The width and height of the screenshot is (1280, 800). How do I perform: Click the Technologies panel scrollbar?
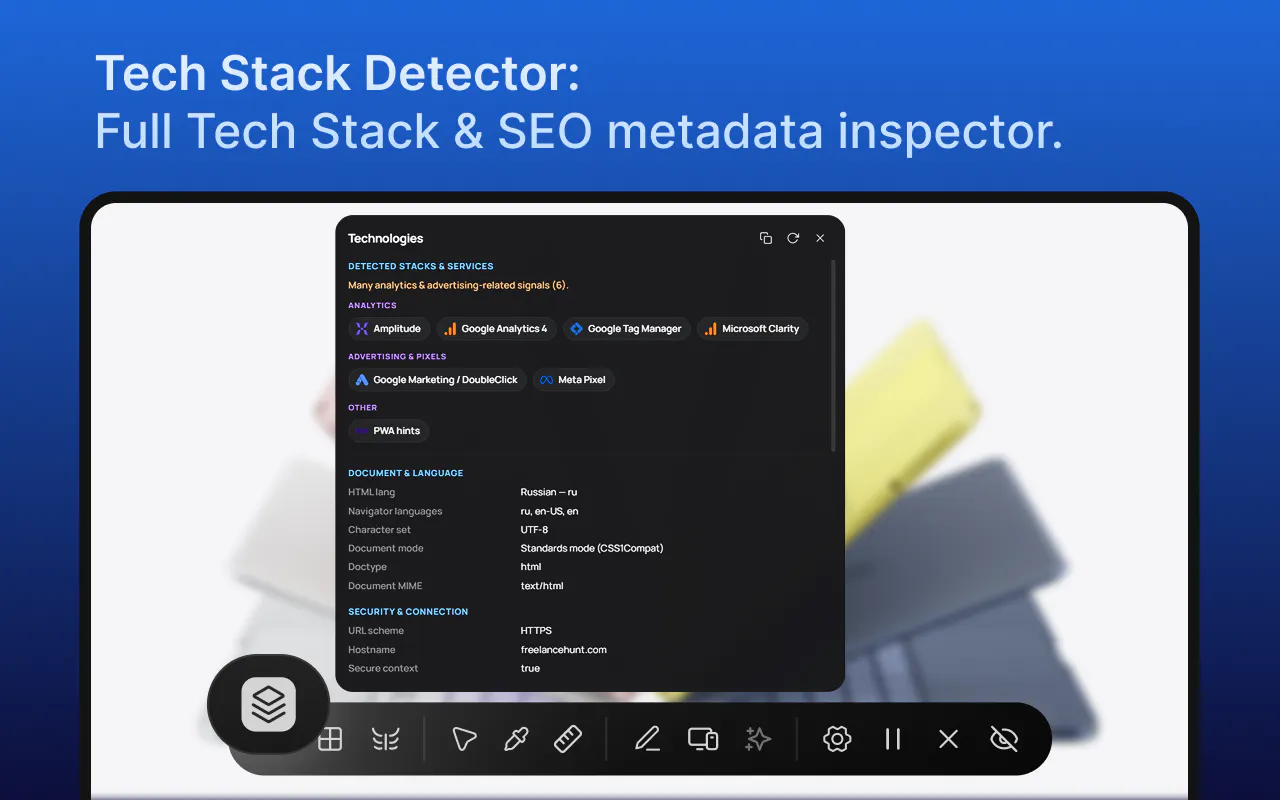(x=833, y=355)
